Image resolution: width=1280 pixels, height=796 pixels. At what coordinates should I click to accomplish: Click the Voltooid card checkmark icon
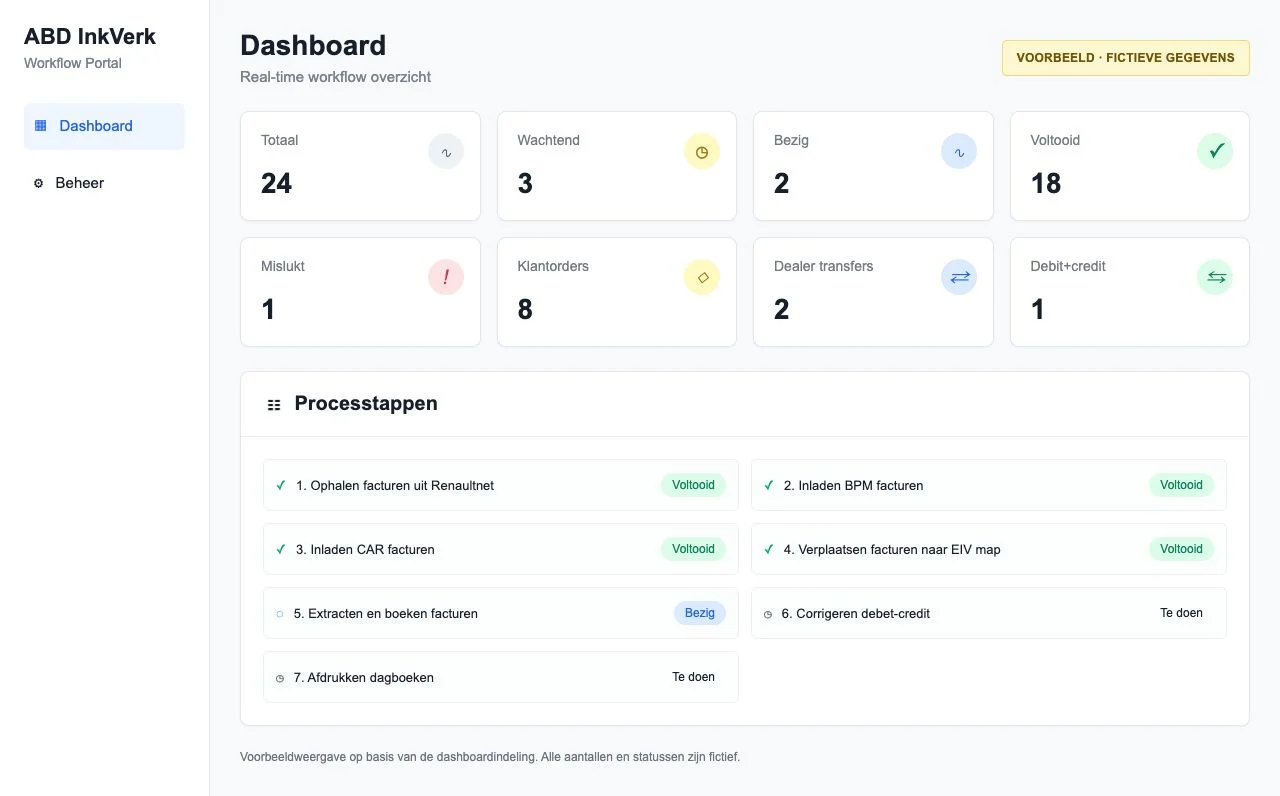tap(1215, 152)
